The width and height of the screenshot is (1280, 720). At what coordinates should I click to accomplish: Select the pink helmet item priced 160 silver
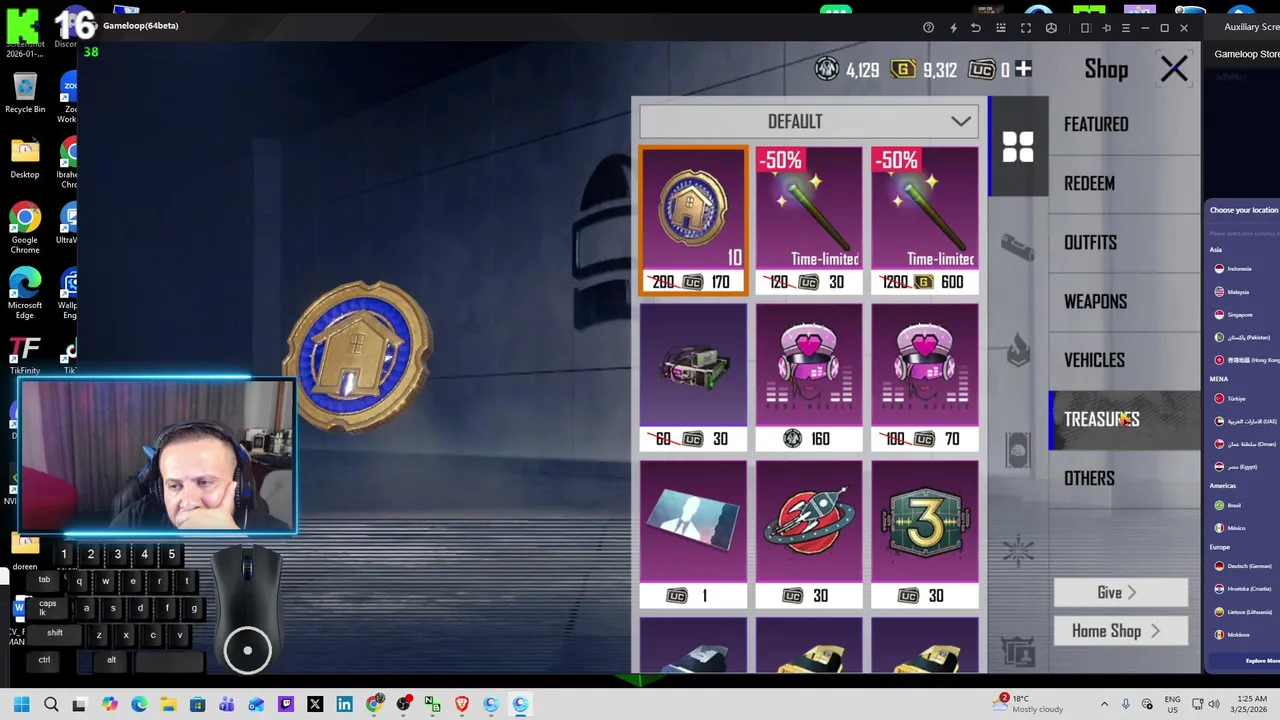point(809,378)
